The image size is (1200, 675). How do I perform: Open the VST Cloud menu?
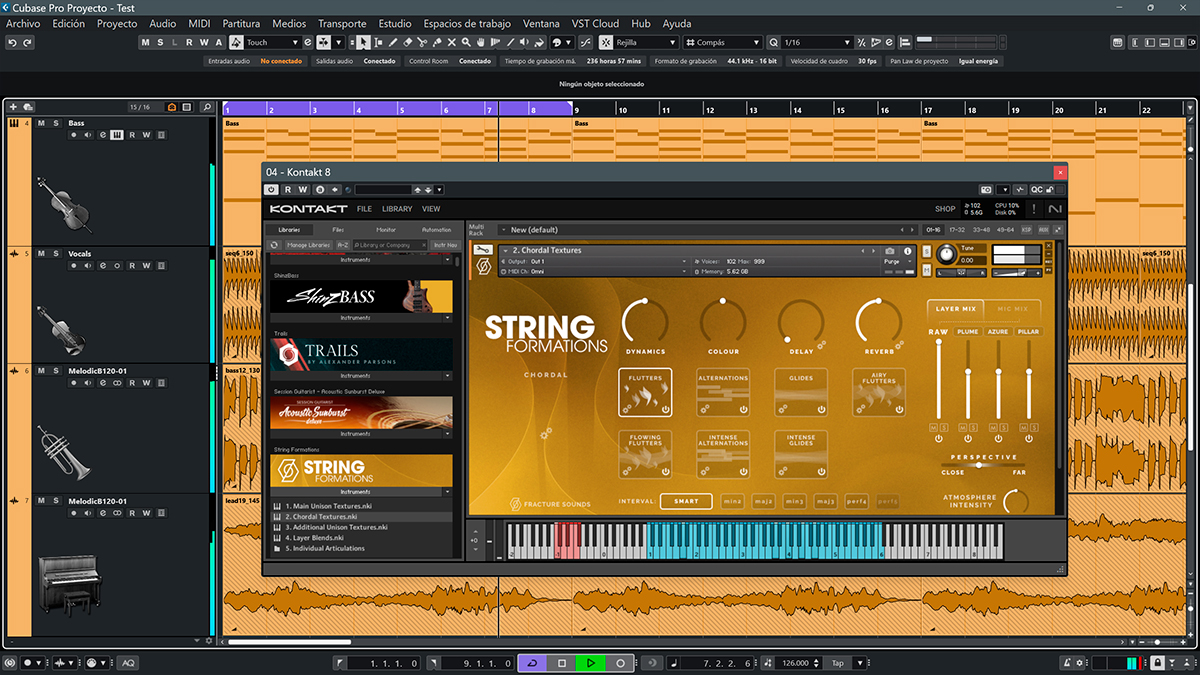595,23
